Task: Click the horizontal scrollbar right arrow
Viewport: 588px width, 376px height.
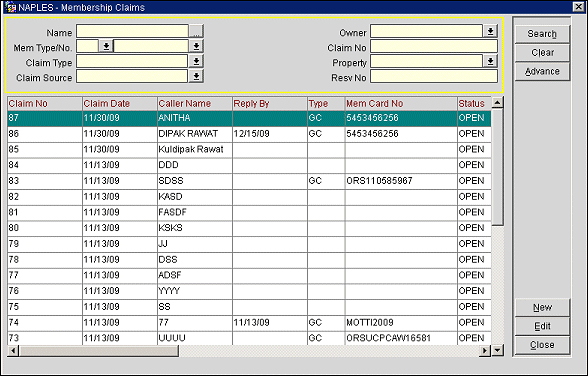Action: click(485, 351)
